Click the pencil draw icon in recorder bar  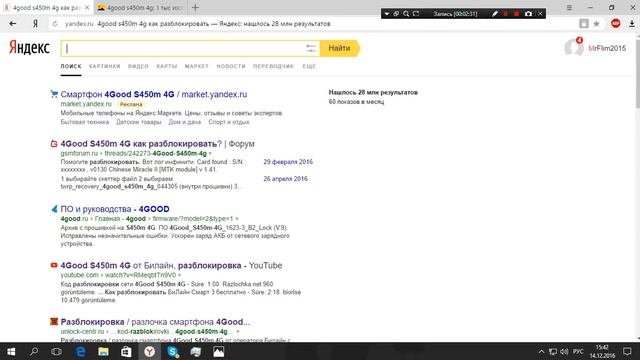[x=495, y=14]
